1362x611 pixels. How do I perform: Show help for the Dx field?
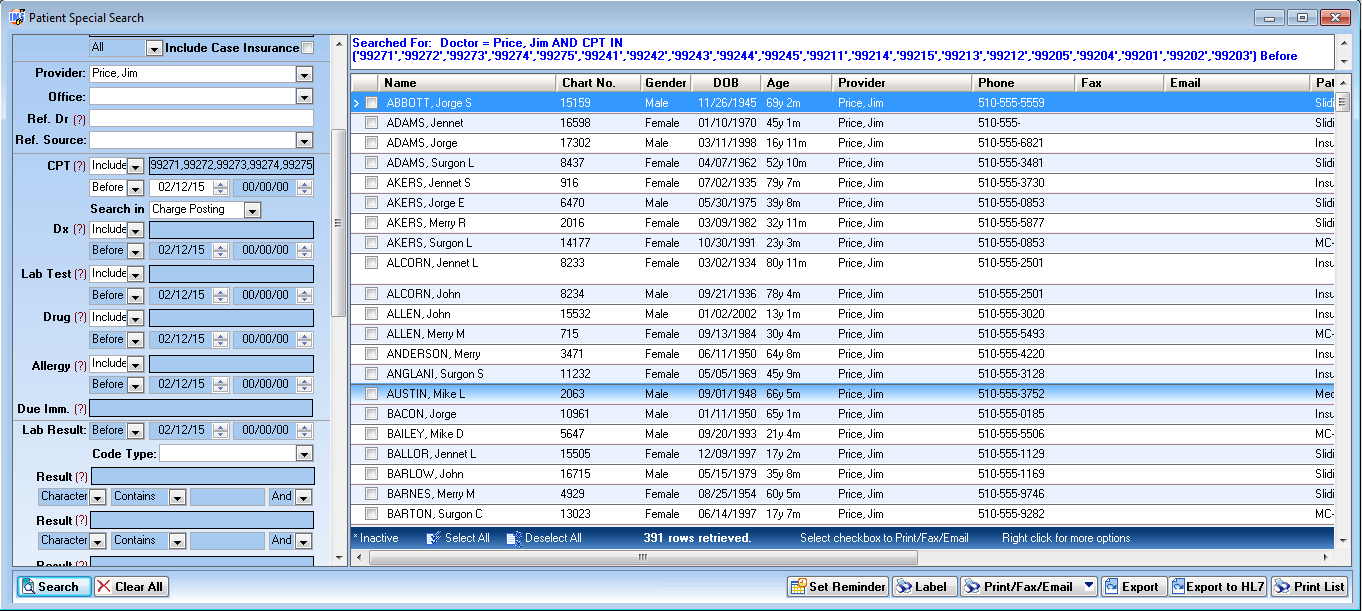pyautogui.click(x=80, y=230)
